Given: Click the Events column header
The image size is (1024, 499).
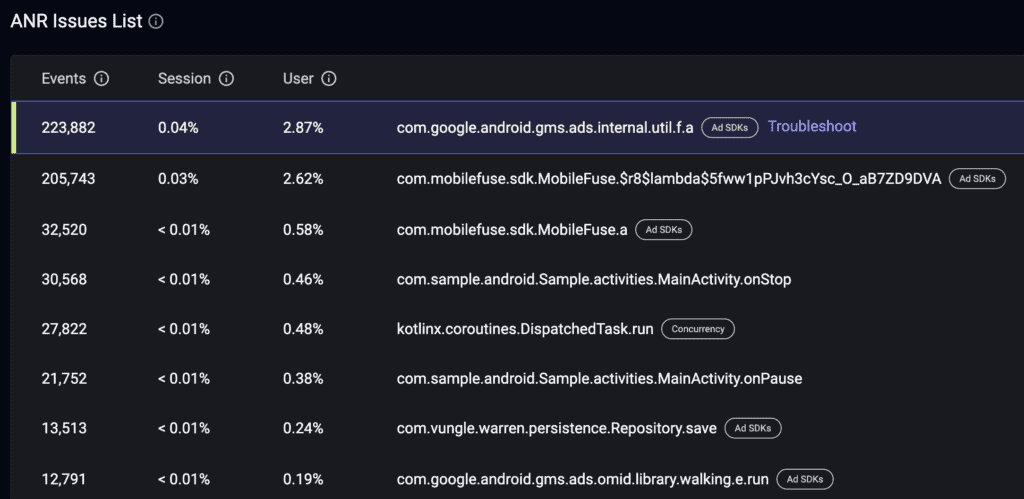Looking at the screenshot, I should pos(64,79).
